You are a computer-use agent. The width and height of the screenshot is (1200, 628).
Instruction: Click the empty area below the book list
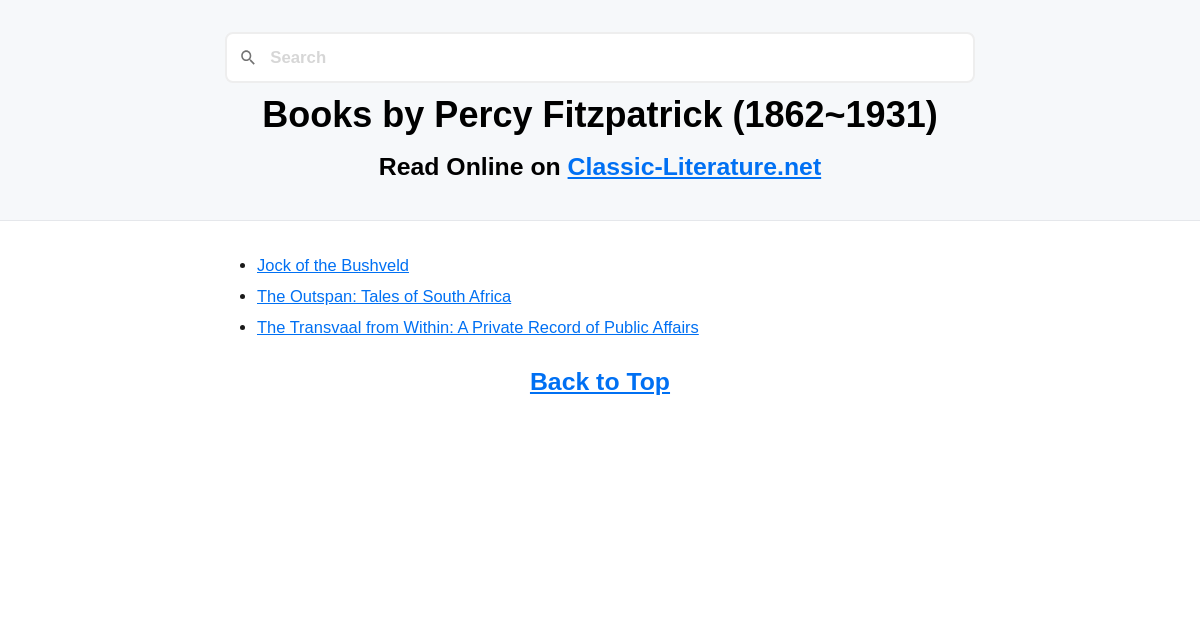(600, 500)
